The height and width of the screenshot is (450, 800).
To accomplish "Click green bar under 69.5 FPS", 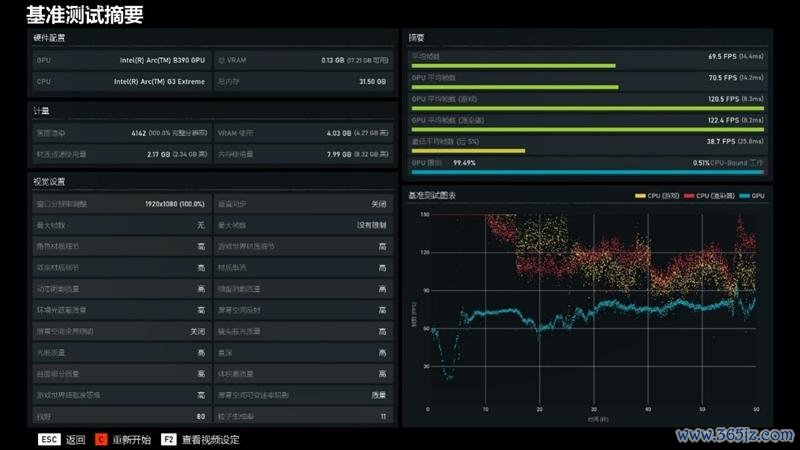I will pyautogui.click(x=513, y=66).
